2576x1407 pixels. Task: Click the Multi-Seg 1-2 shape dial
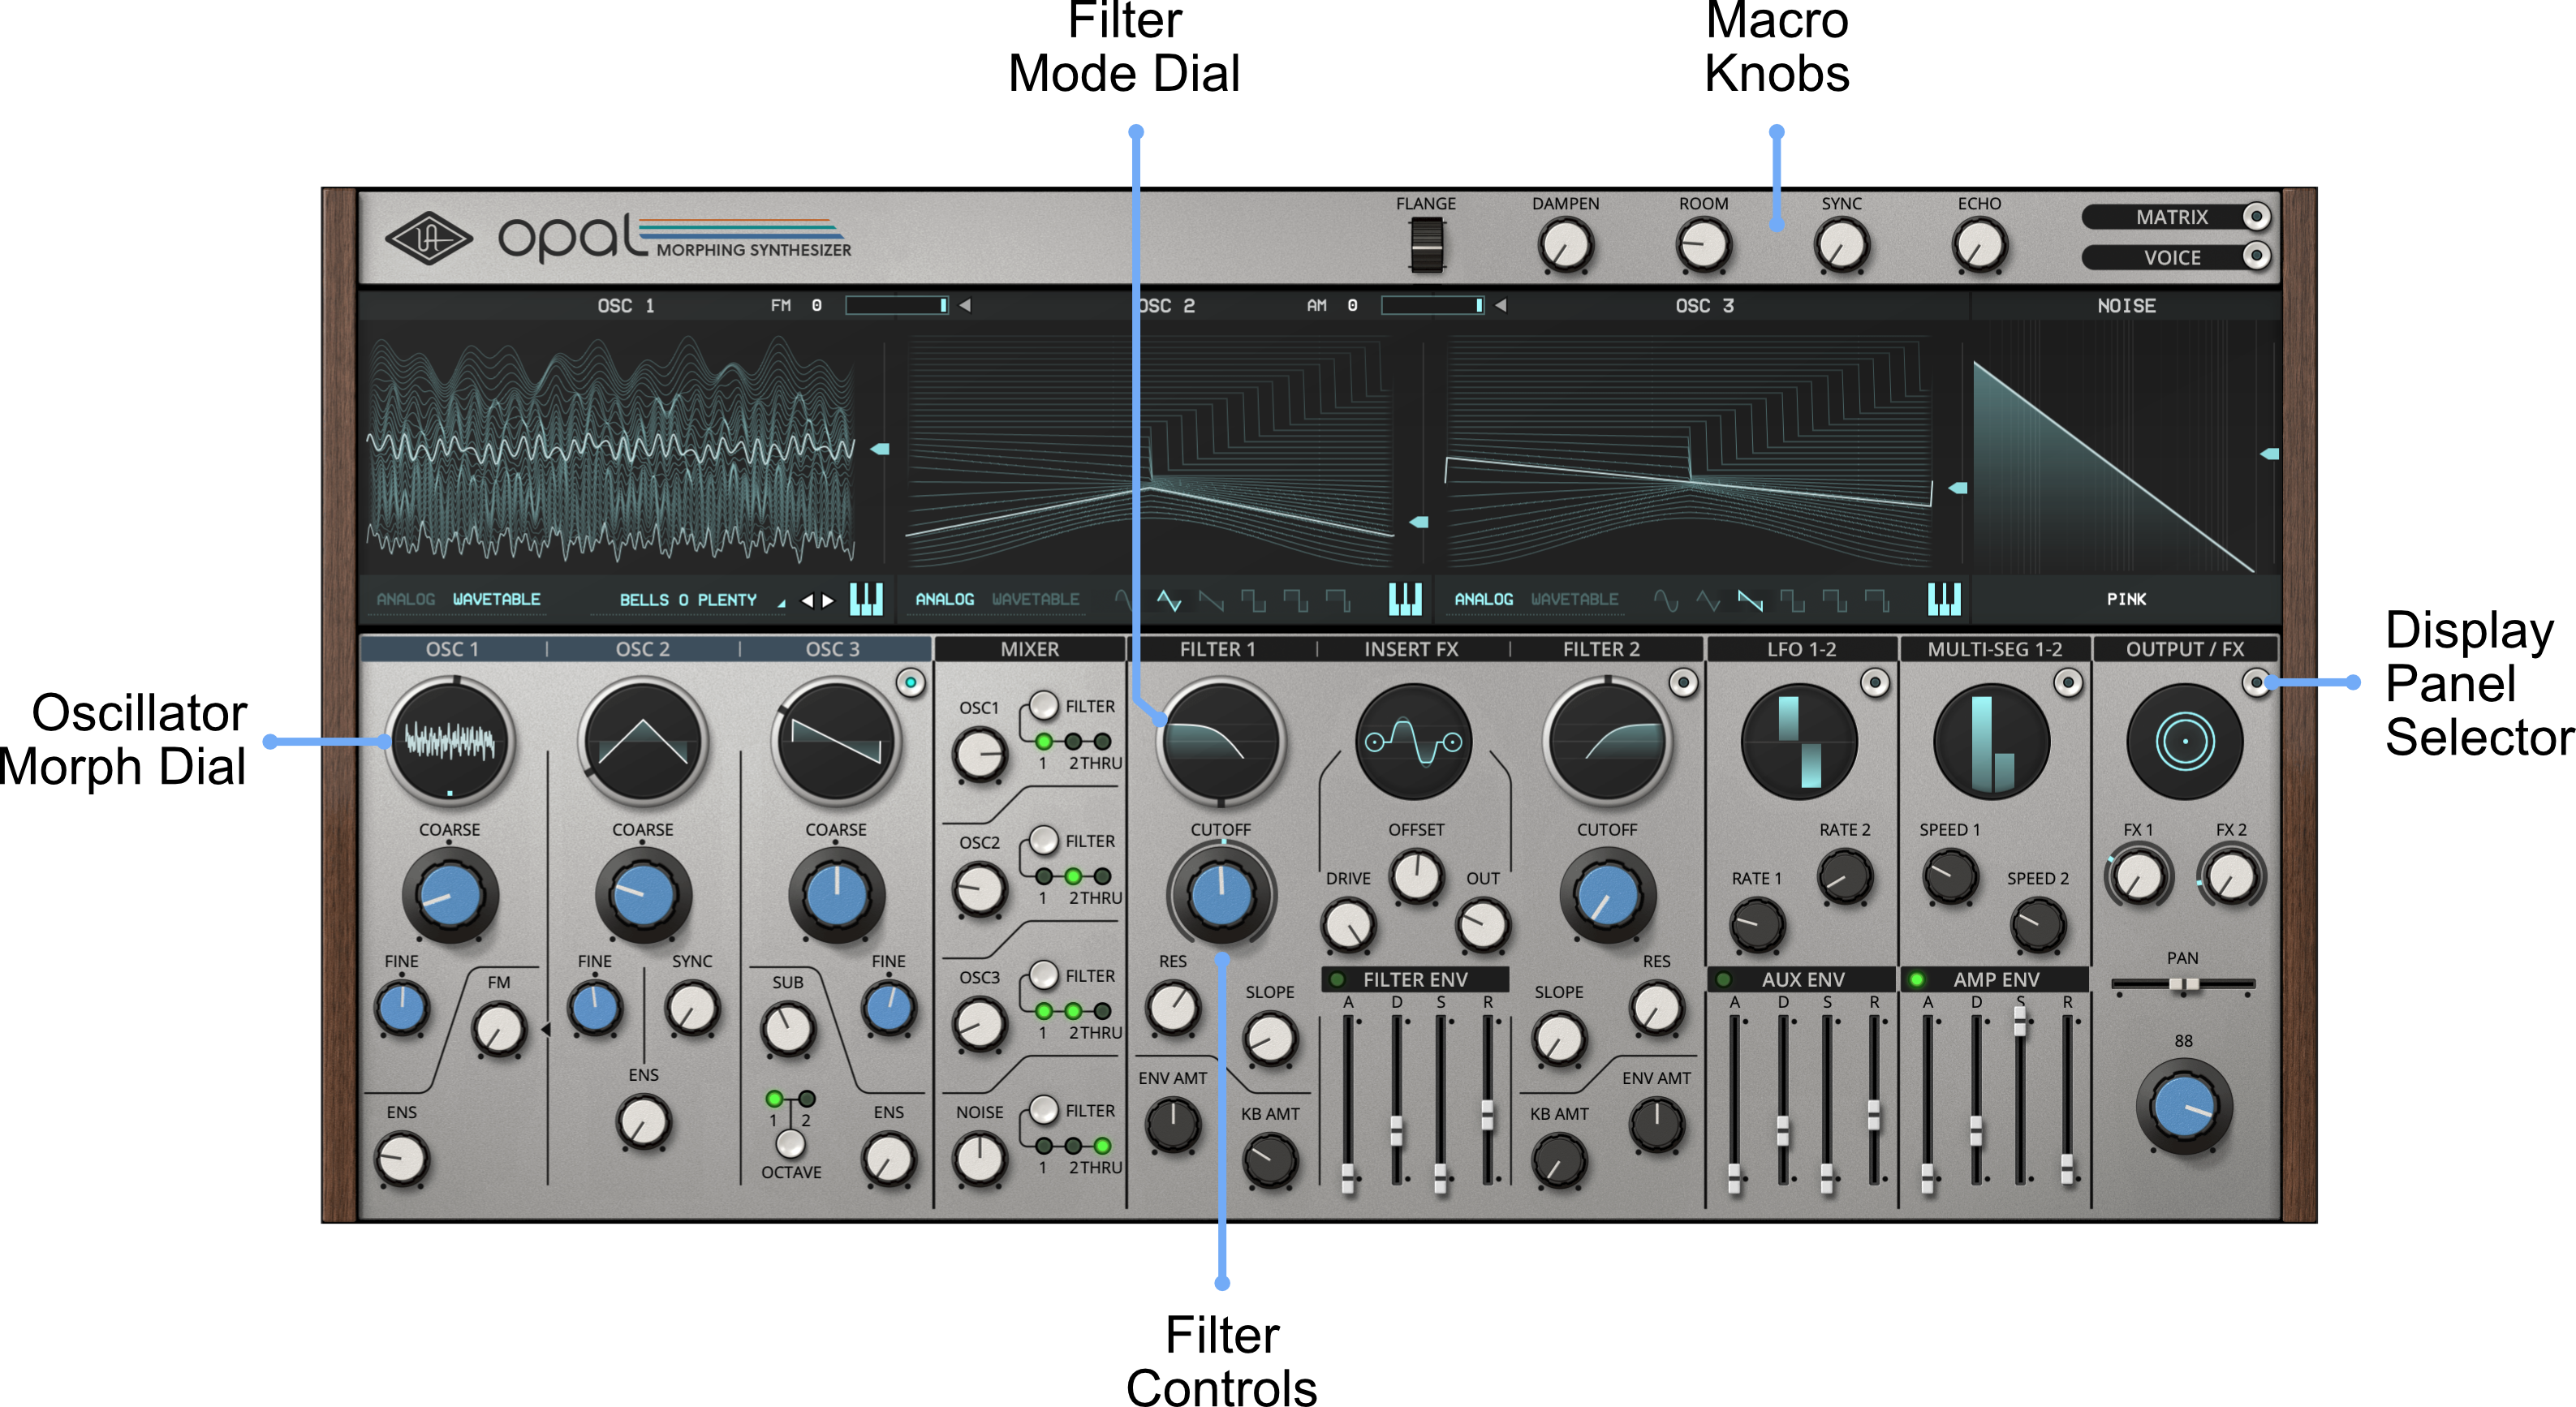[1992, 741]
